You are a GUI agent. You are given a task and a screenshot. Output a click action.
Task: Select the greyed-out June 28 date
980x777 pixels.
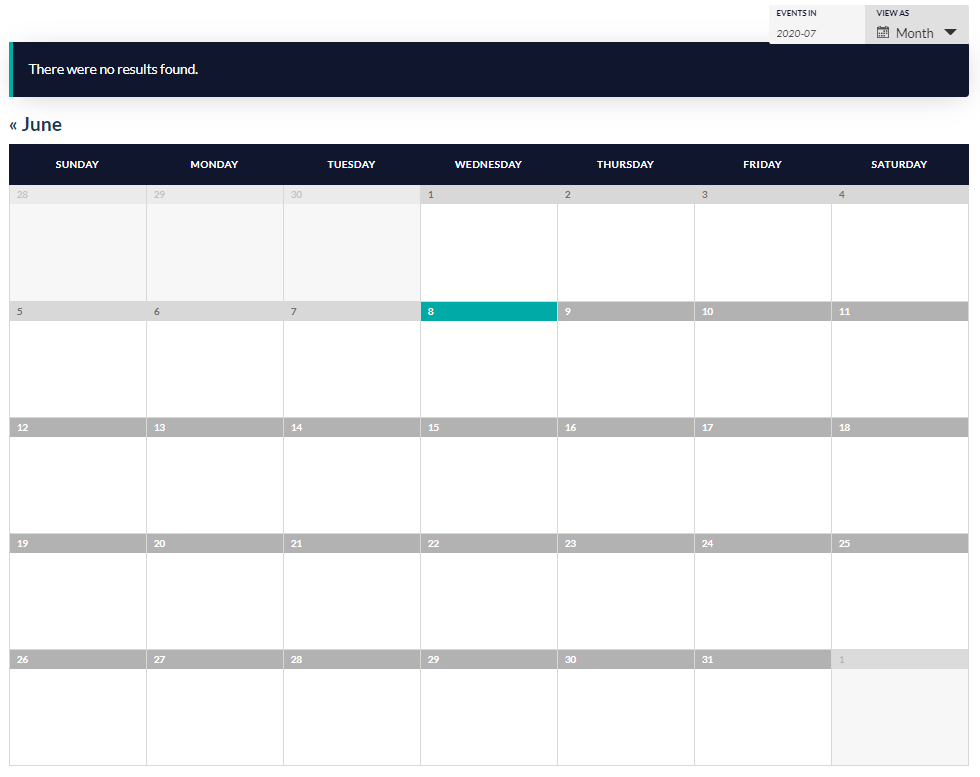[x=22, y=194]
